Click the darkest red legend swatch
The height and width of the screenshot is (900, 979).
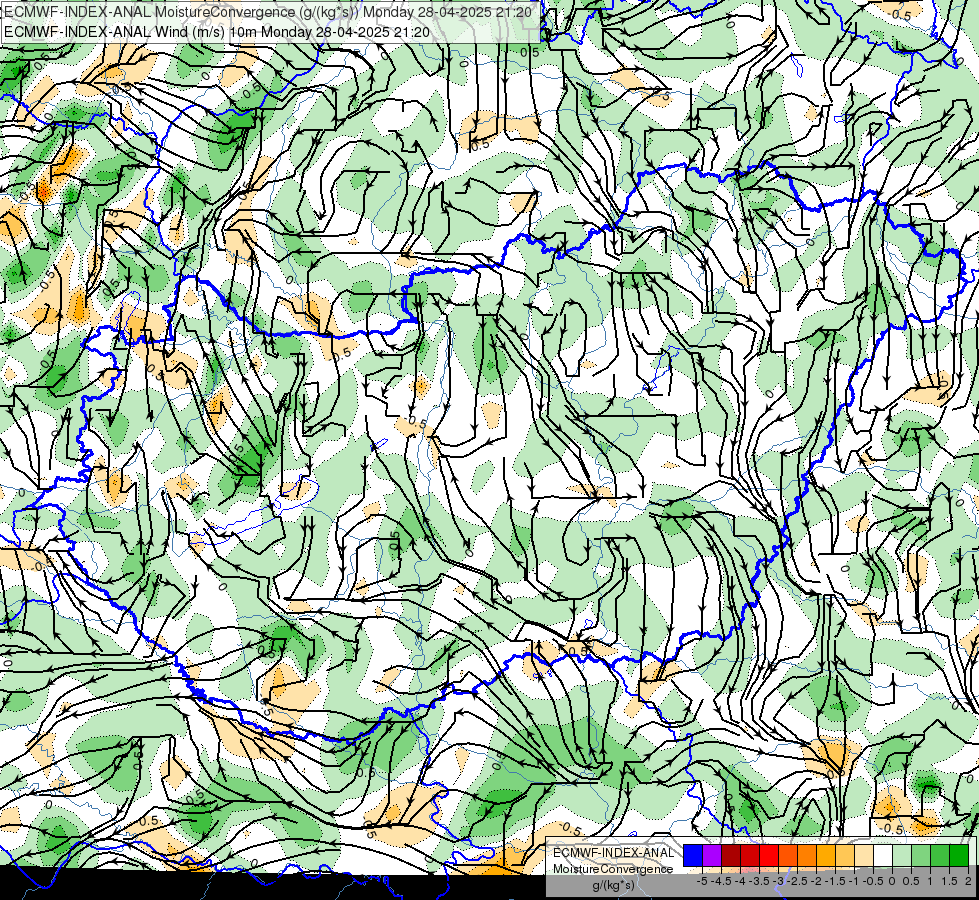(x=731, y=855)
